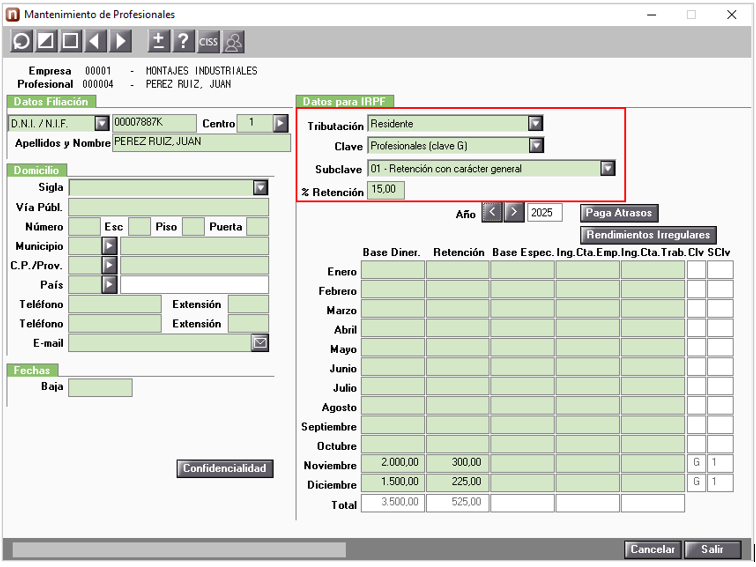Click Octubre Ing.Cta.Emp. cell
The image size is (756, 567).
point(588,444)
